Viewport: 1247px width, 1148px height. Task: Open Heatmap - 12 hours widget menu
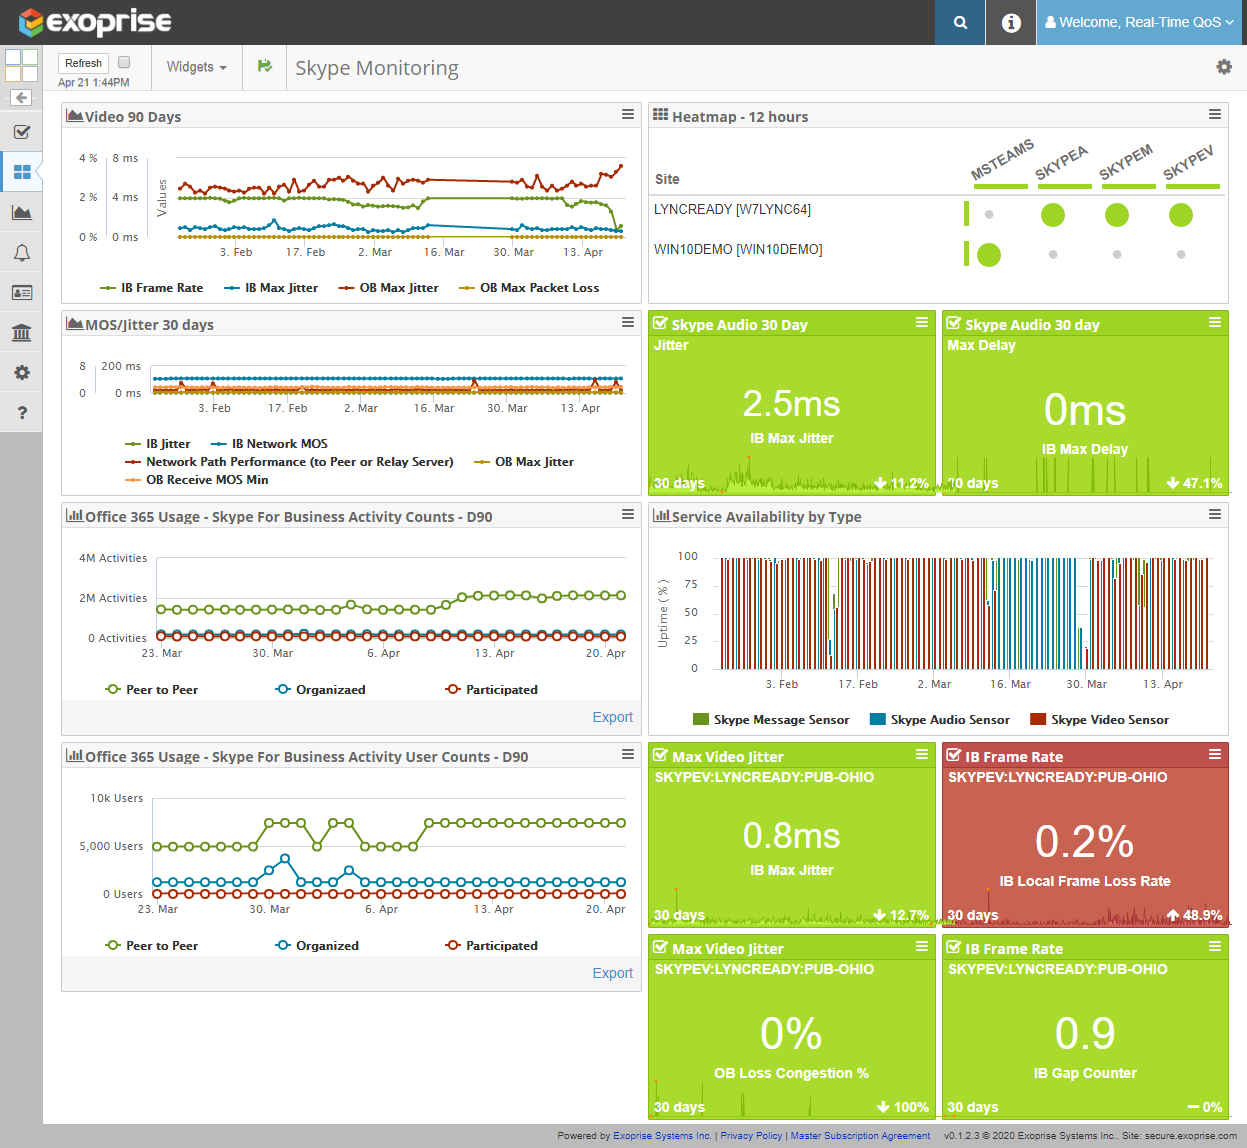tap(1215, 114)
